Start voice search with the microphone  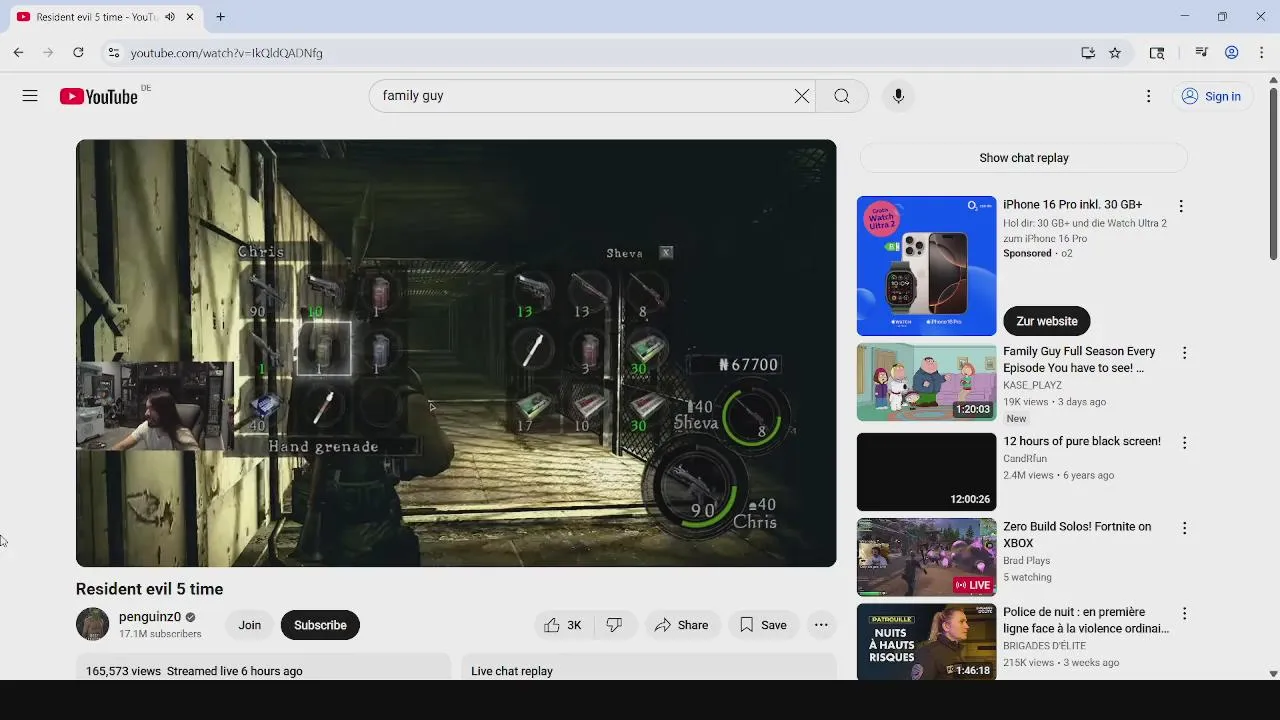898,96
